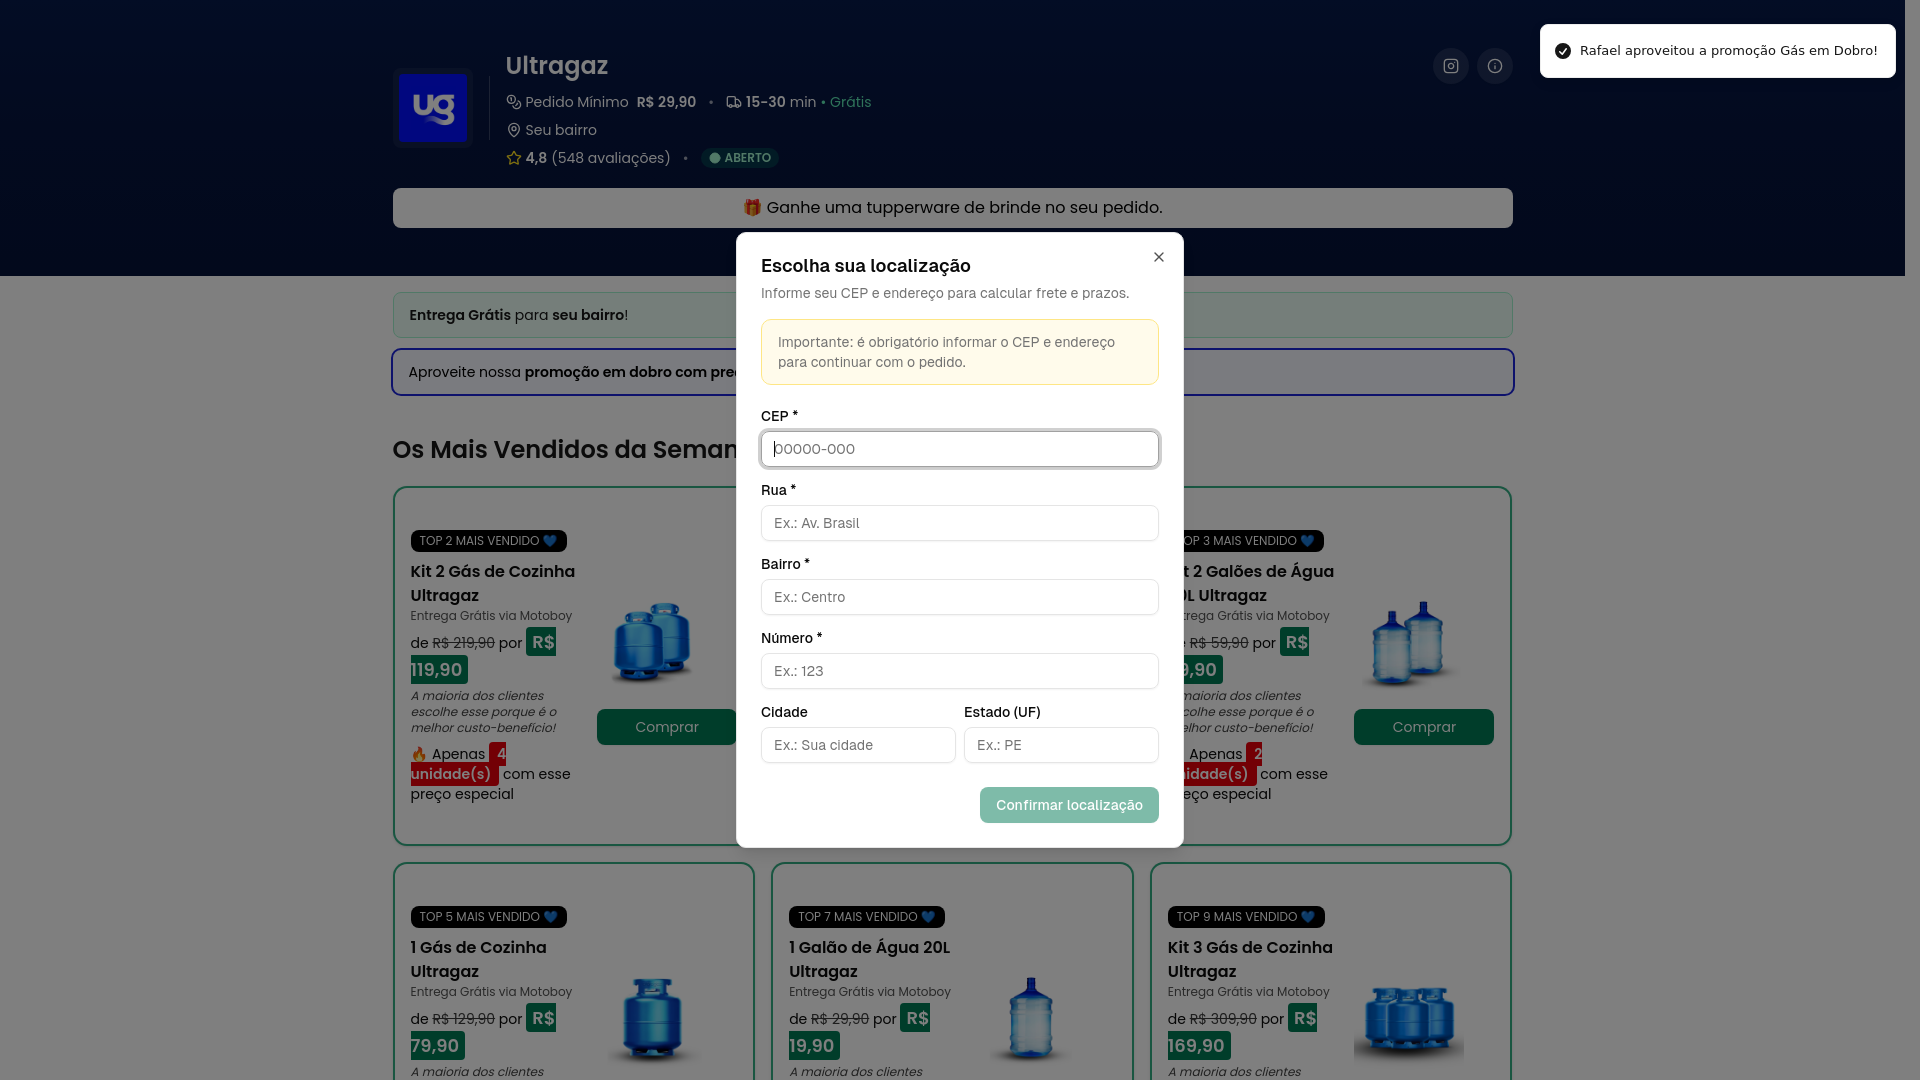Click the Ultragaz logo image
The height and width of the screenshot is (1080, 1920).
433,108
